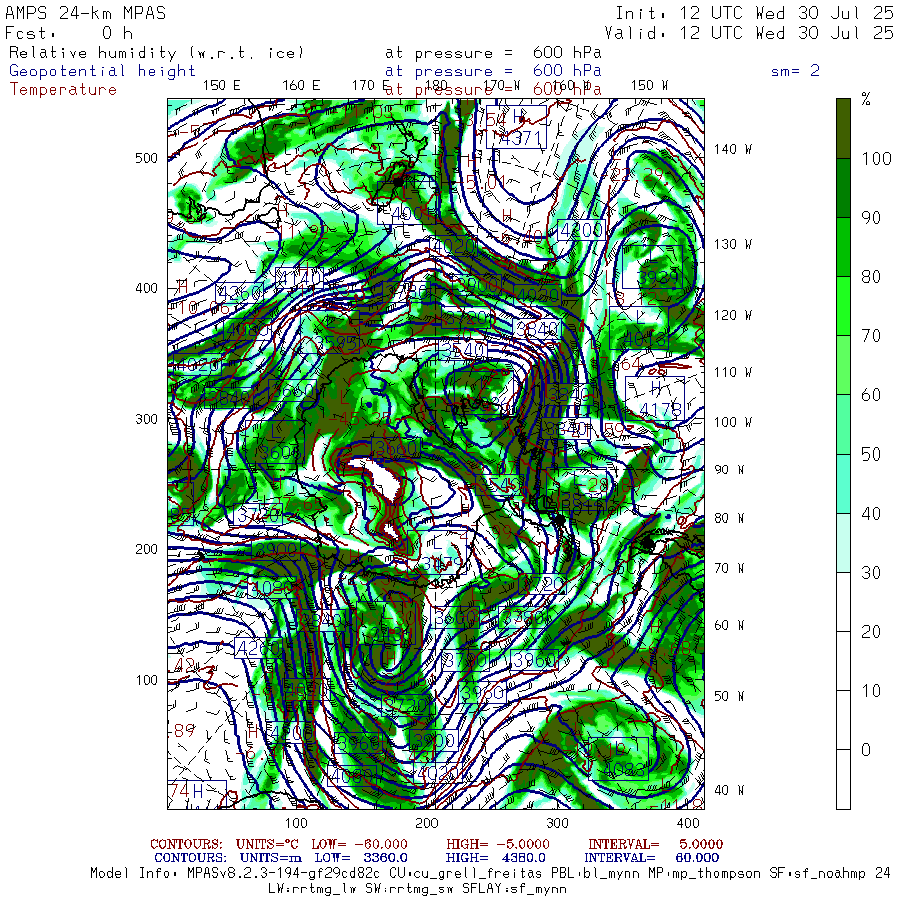Click colorbar segment between 40 and 50
This screenshot has height=900, width=900.
click(843, 483)
